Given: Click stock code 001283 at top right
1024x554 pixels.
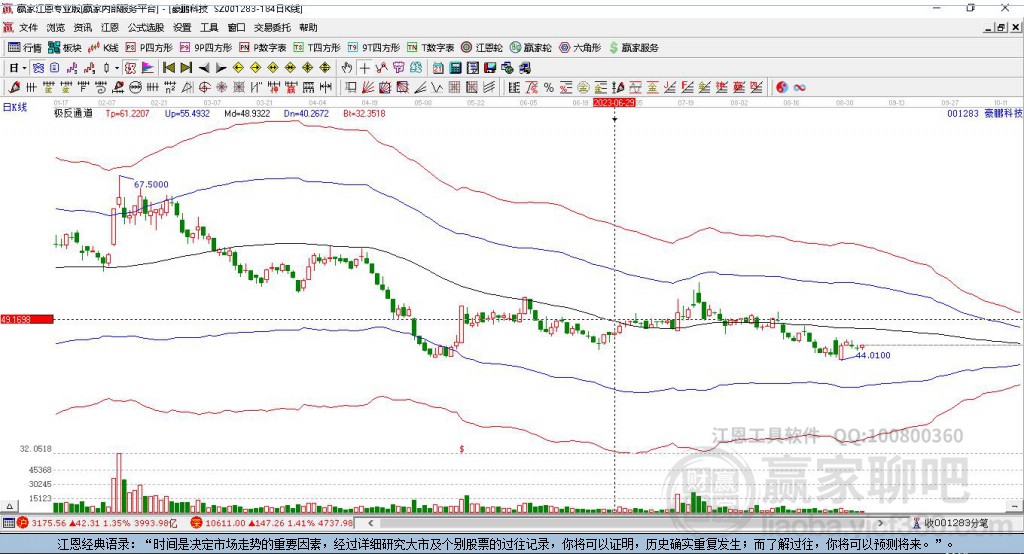Looking at the screenshot, I should [963, 113].
